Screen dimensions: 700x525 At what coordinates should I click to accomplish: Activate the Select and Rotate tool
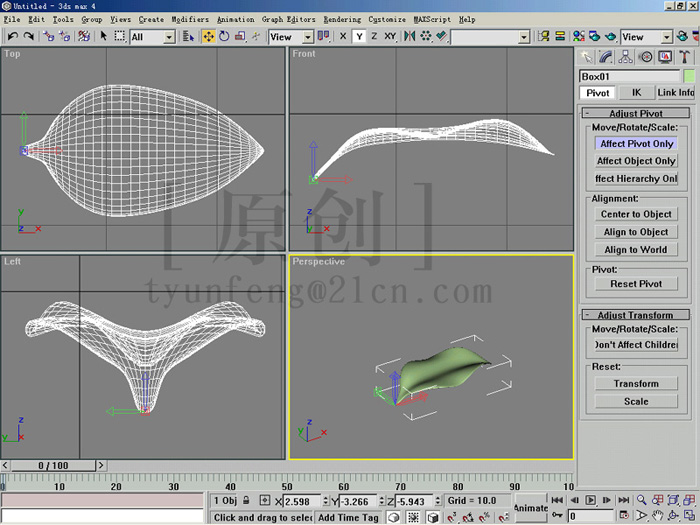pos(224,37)
